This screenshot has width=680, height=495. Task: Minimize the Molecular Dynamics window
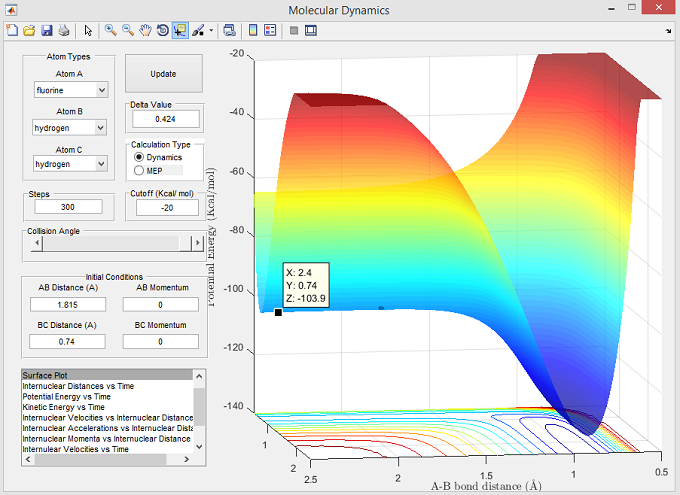[x=611, y=8]
